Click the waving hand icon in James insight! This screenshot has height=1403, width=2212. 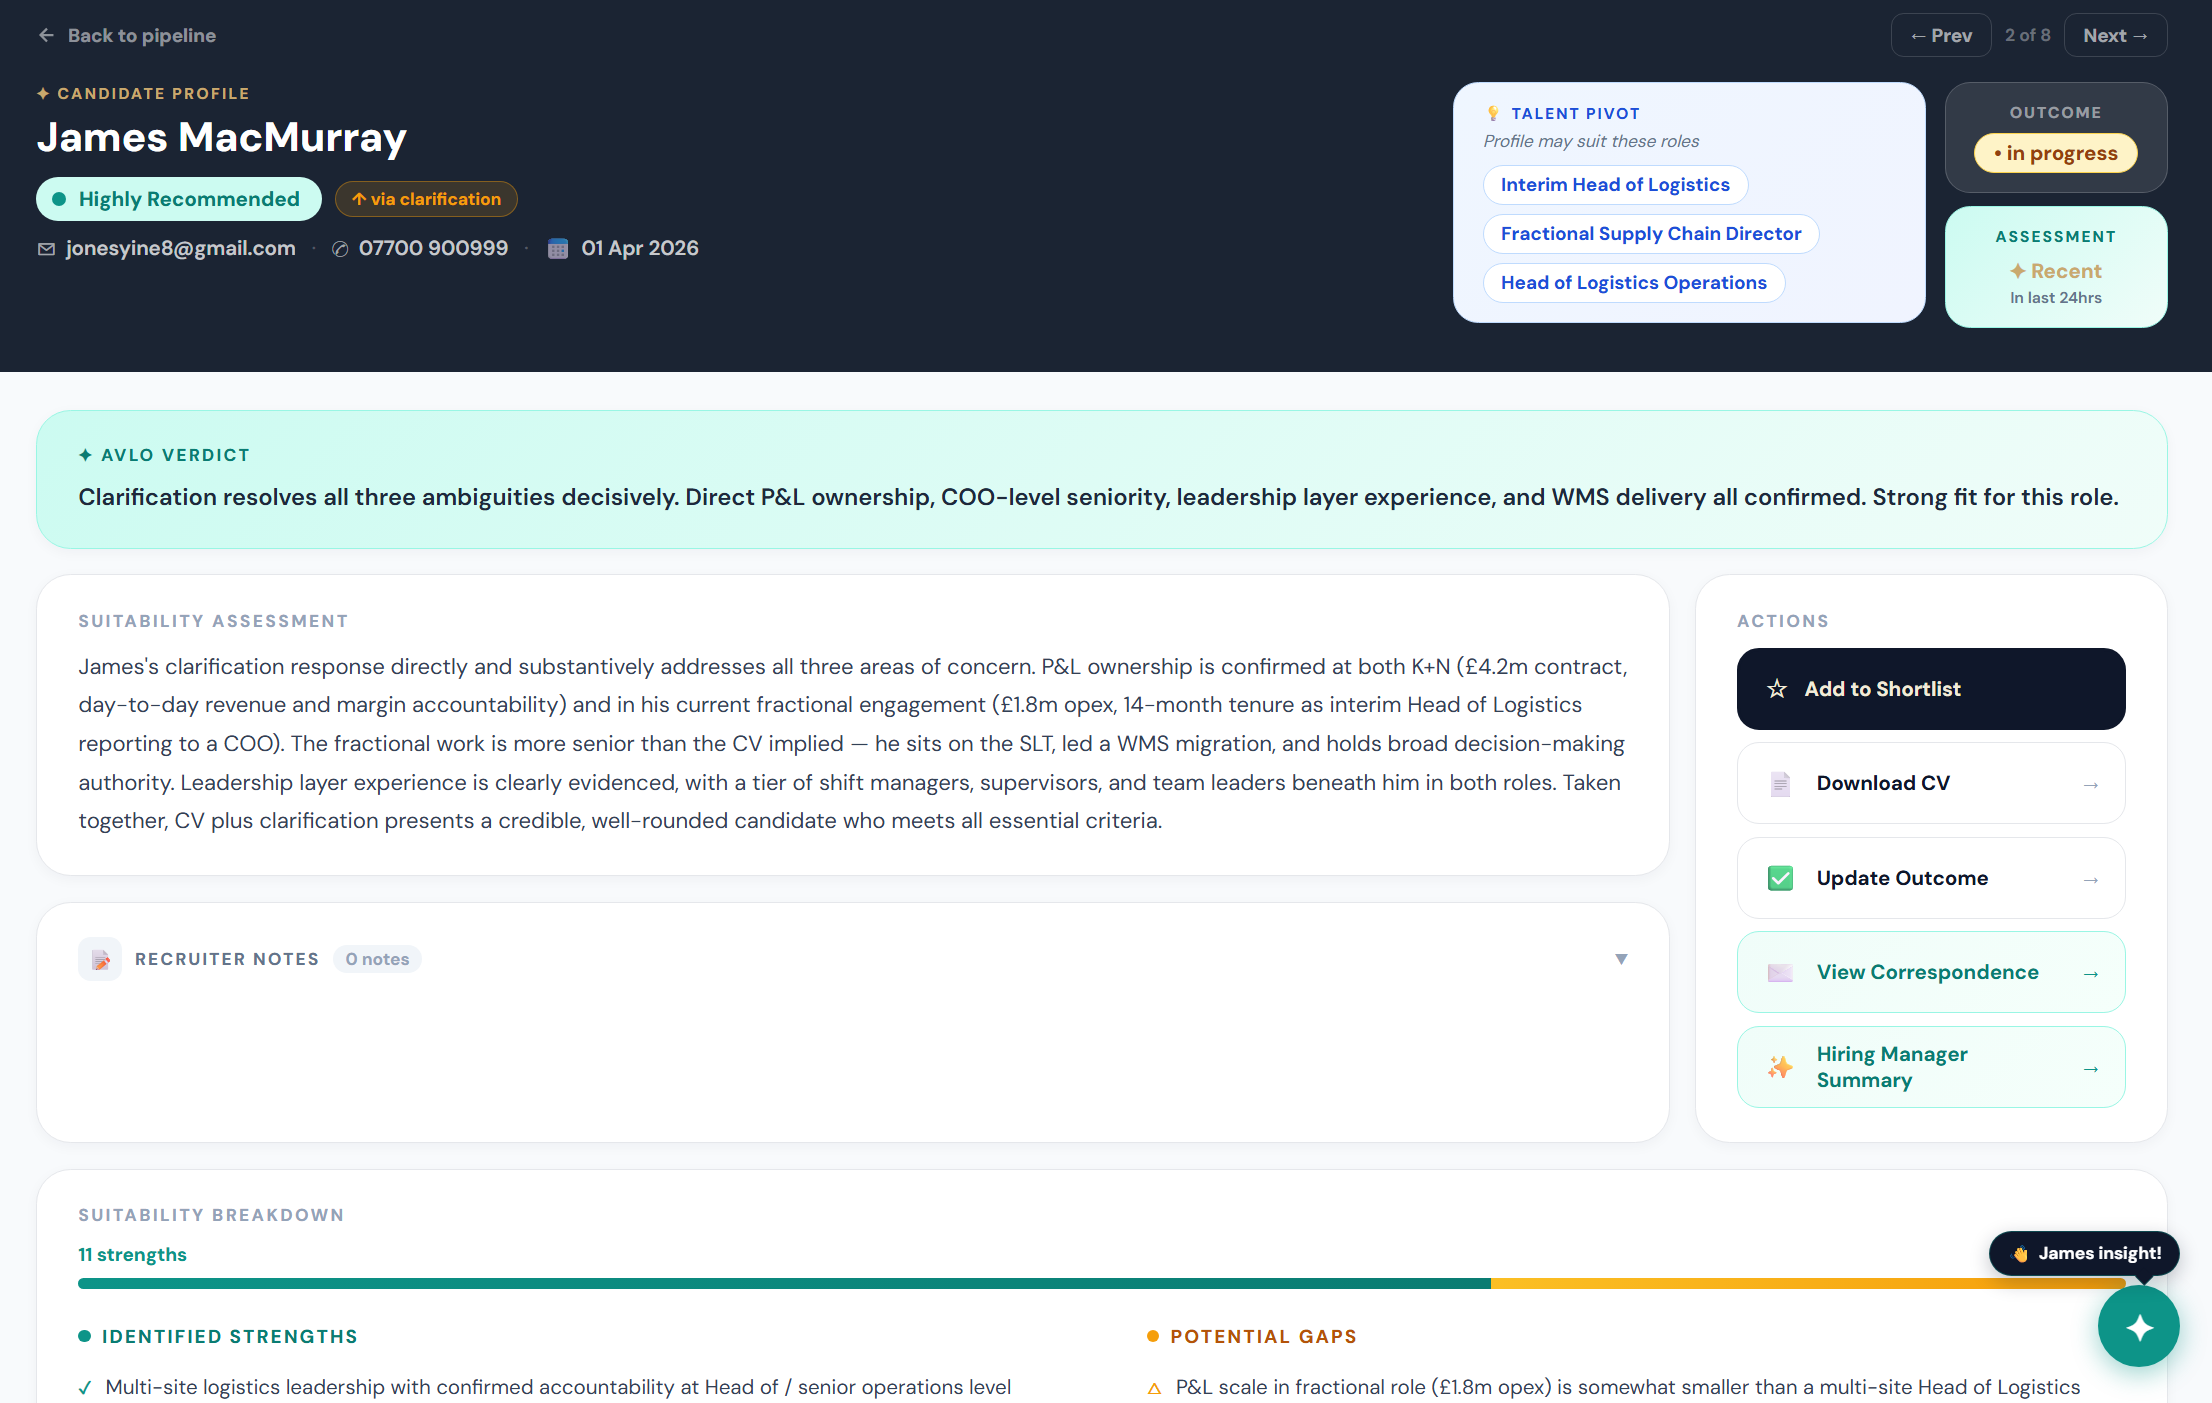(x=2020, y=1254)
